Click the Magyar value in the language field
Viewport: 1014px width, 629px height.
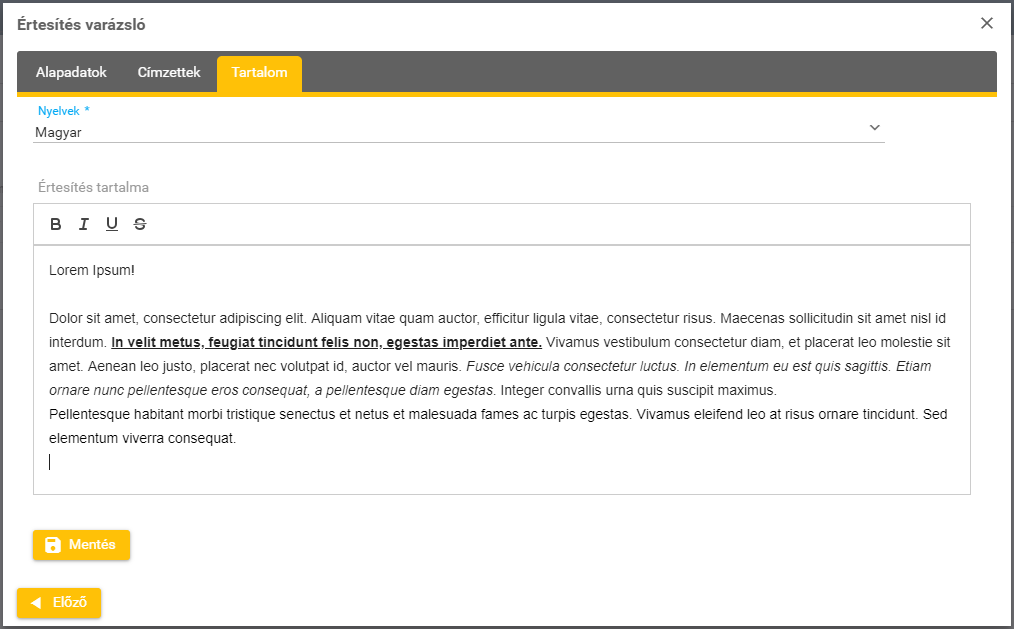pos(58,131)
